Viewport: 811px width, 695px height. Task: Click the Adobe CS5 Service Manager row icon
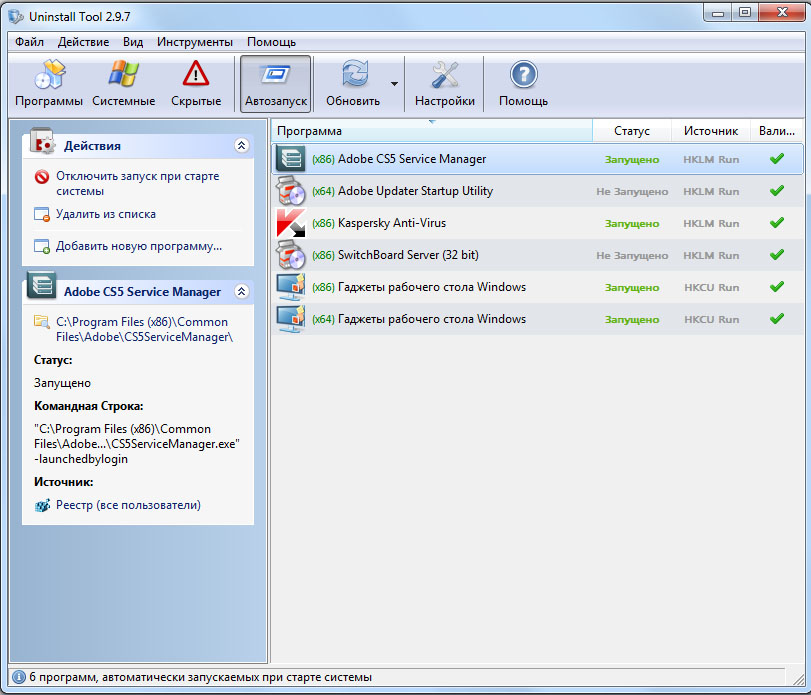point(291,158)
